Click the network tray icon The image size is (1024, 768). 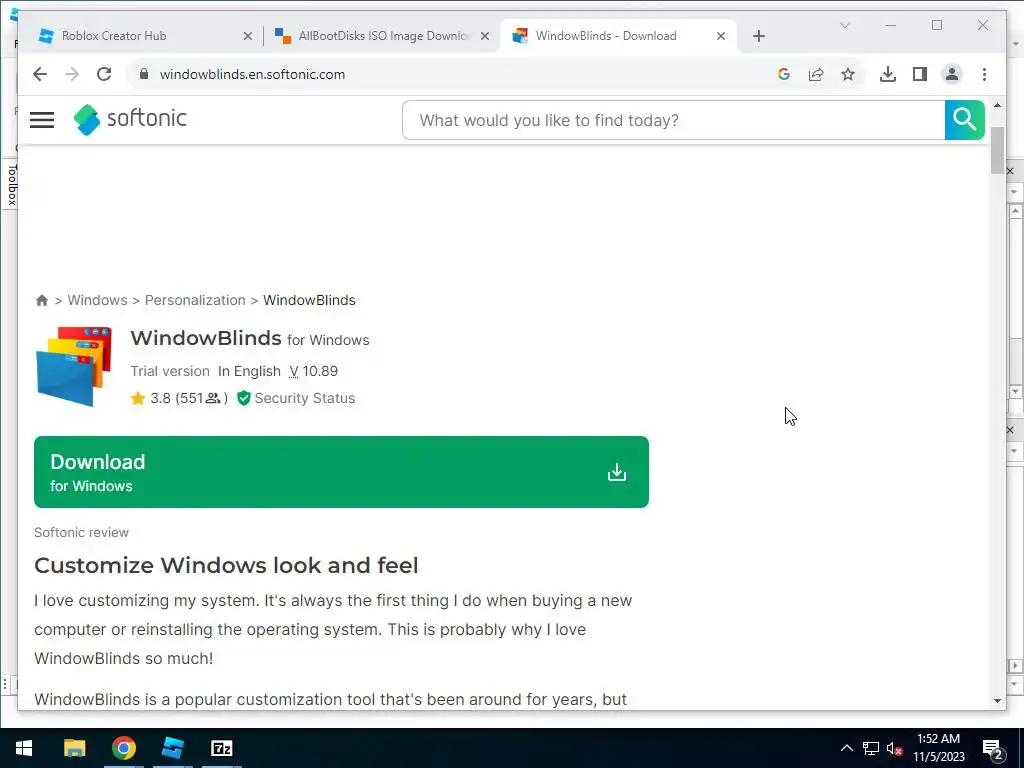871,748
